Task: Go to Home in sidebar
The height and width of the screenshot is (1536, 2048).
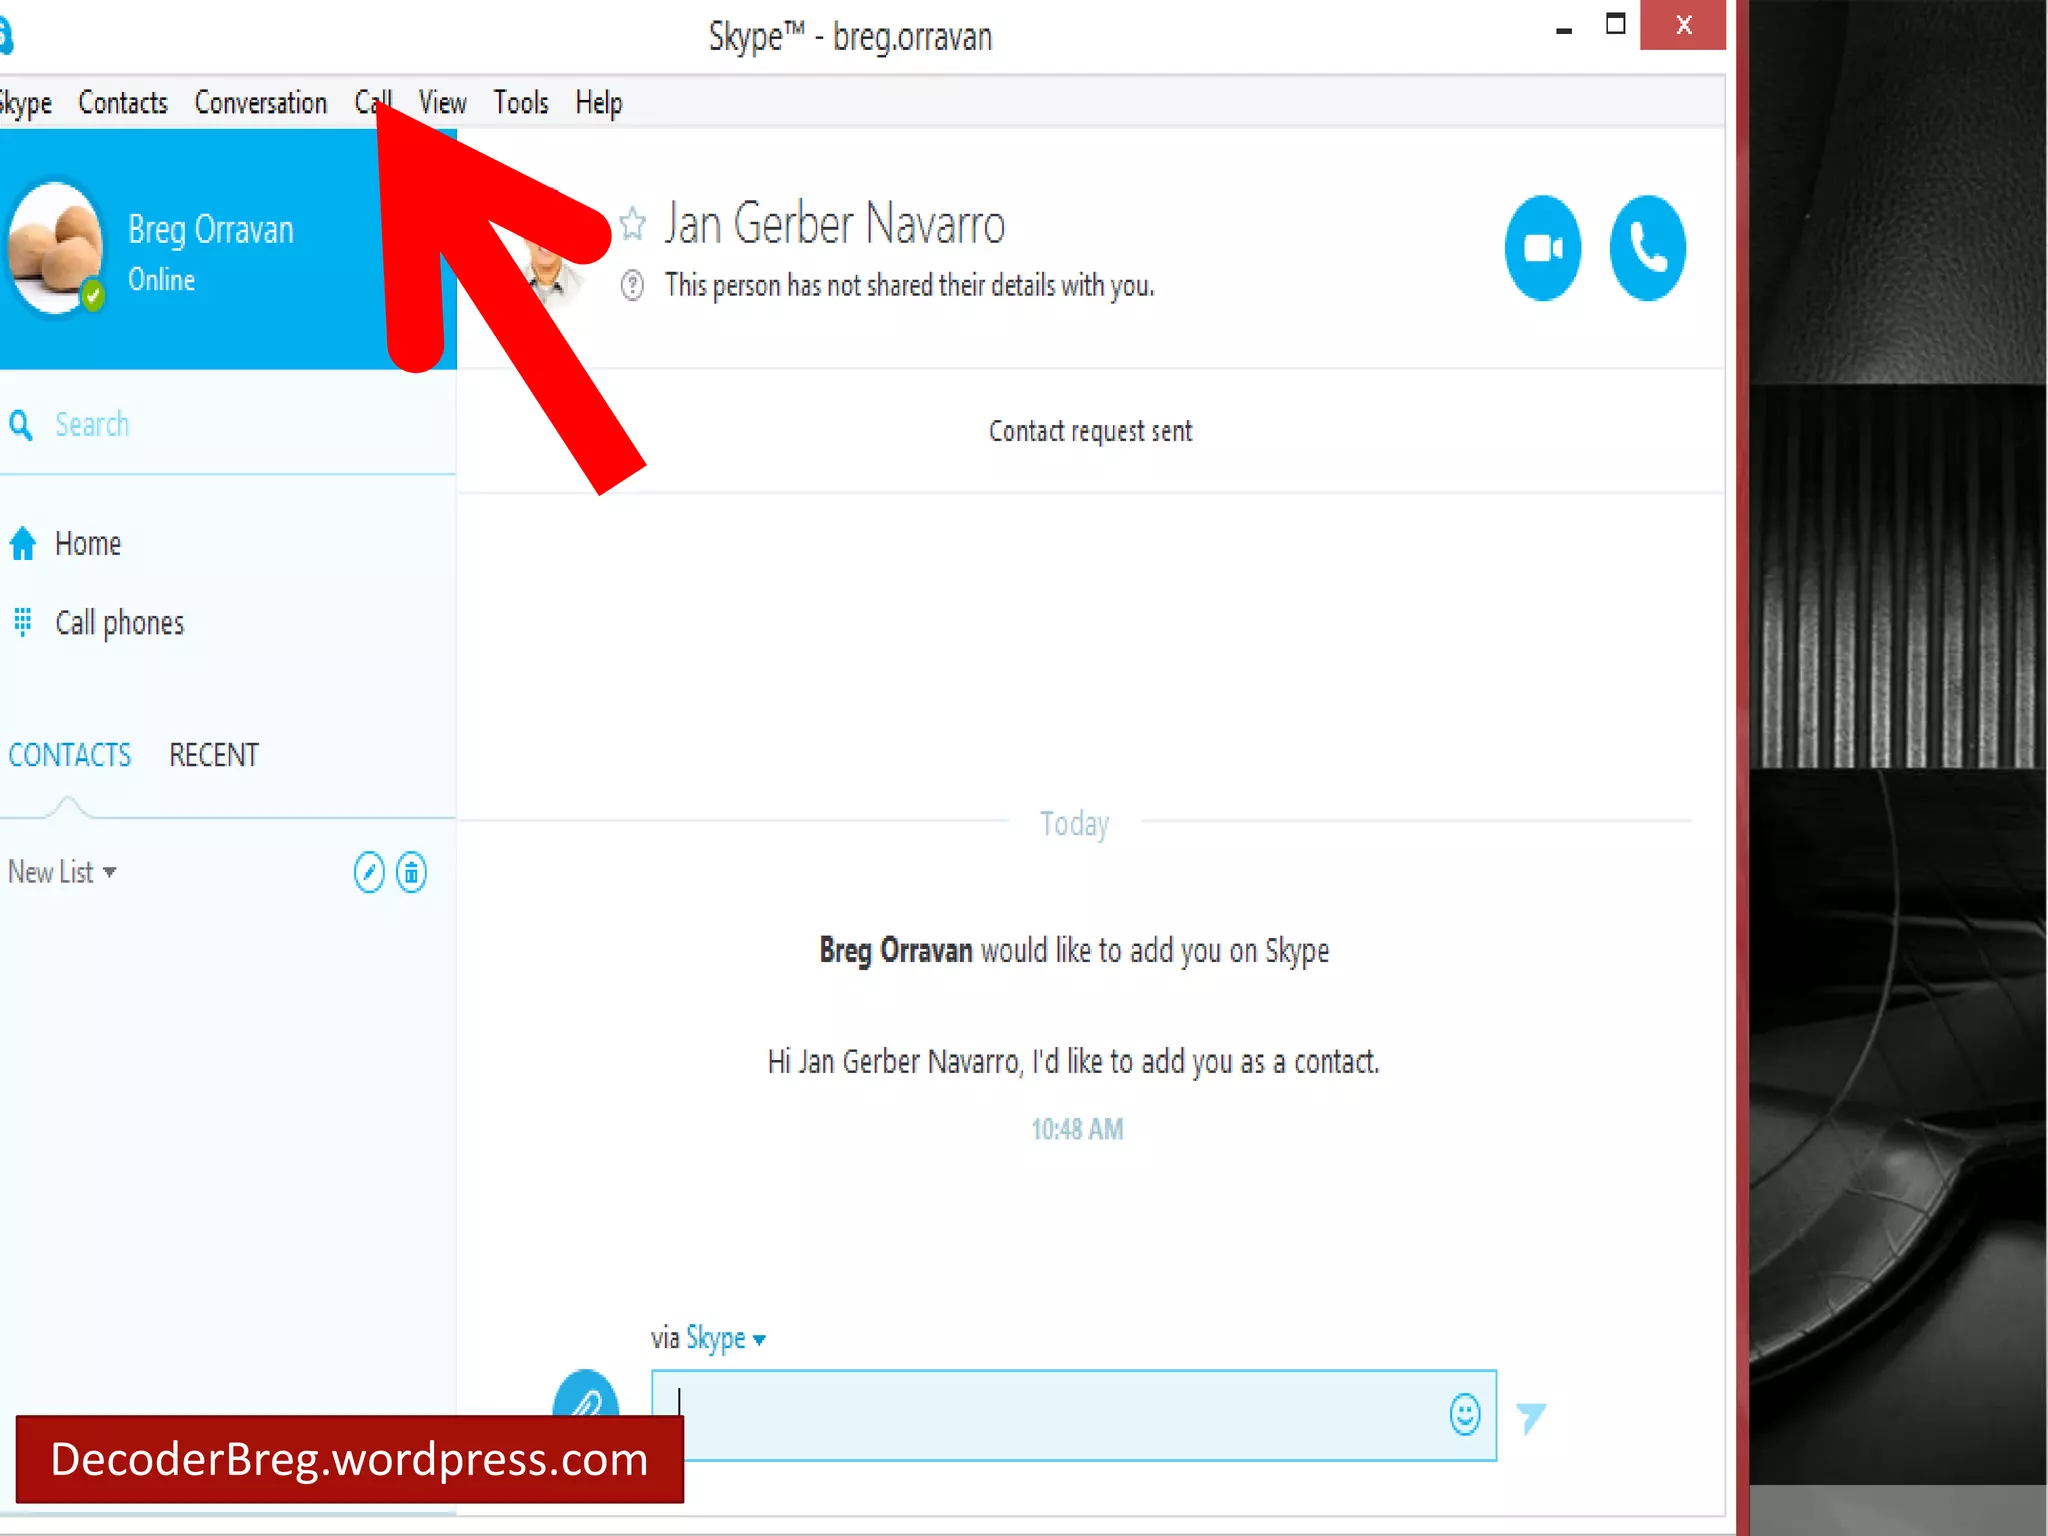Action: click(87, 544)
